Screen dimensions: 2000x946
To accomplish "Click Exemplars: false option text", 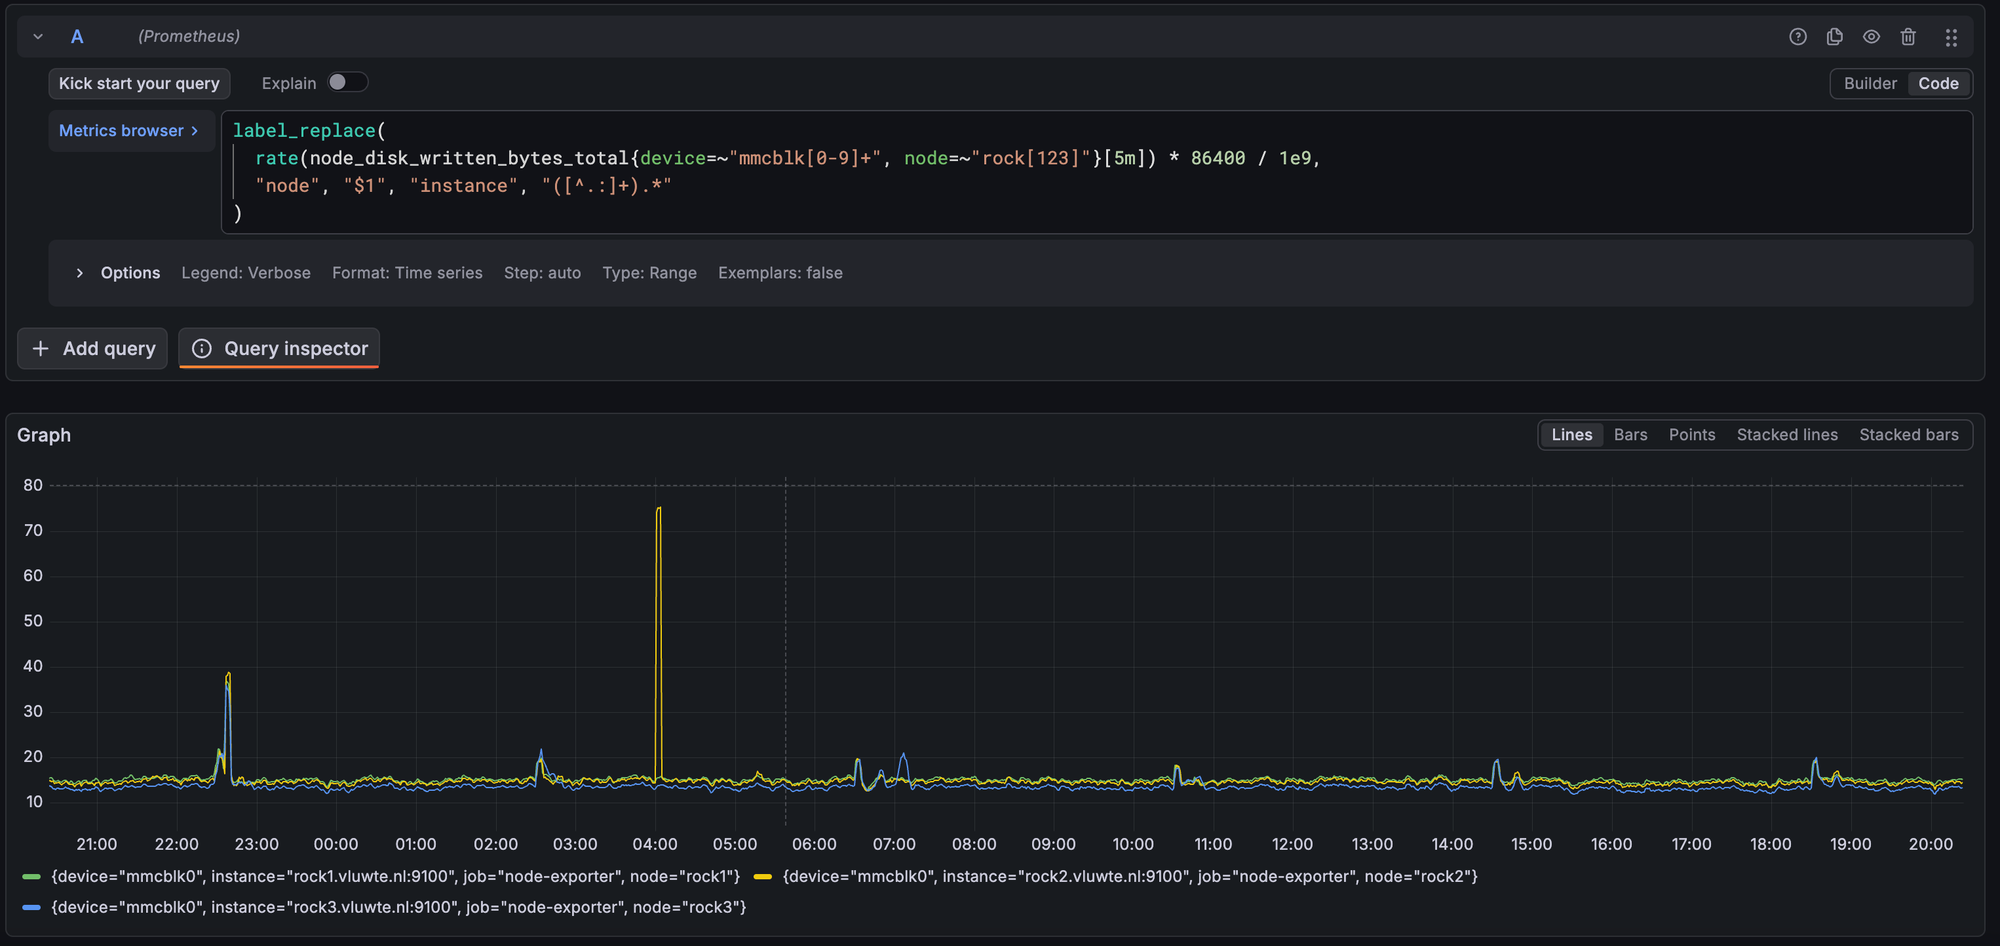I will tap(780, 273).
